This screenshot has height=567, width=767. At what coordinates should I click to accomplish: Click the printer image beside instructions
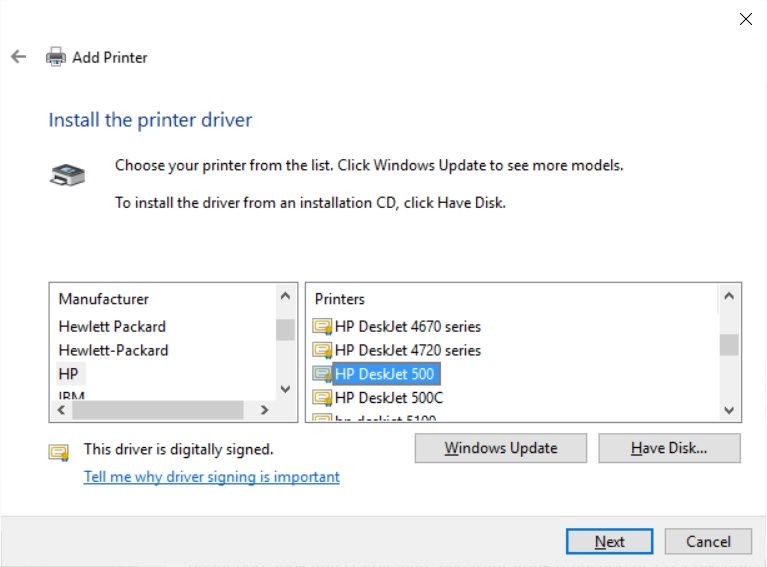(68, 175)
